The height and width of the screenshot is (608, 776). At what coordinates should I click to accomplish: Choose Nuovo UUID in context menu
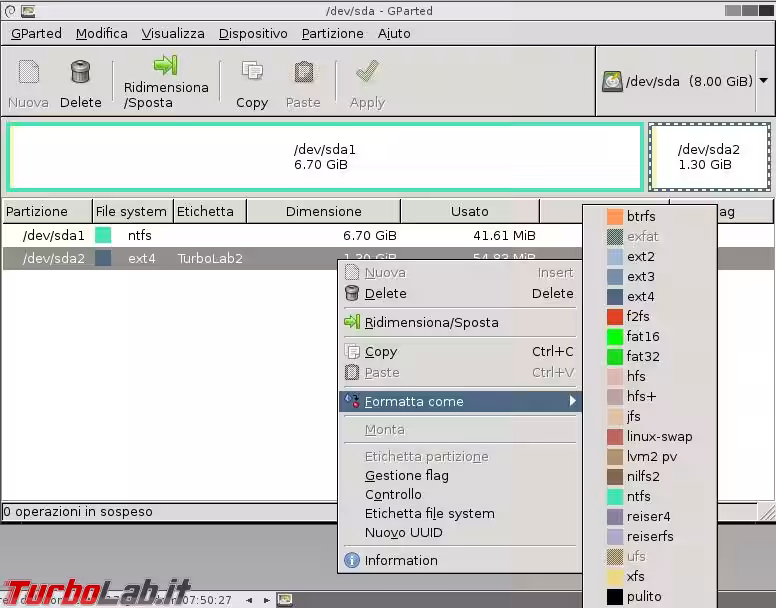click(x=403, y=533)
